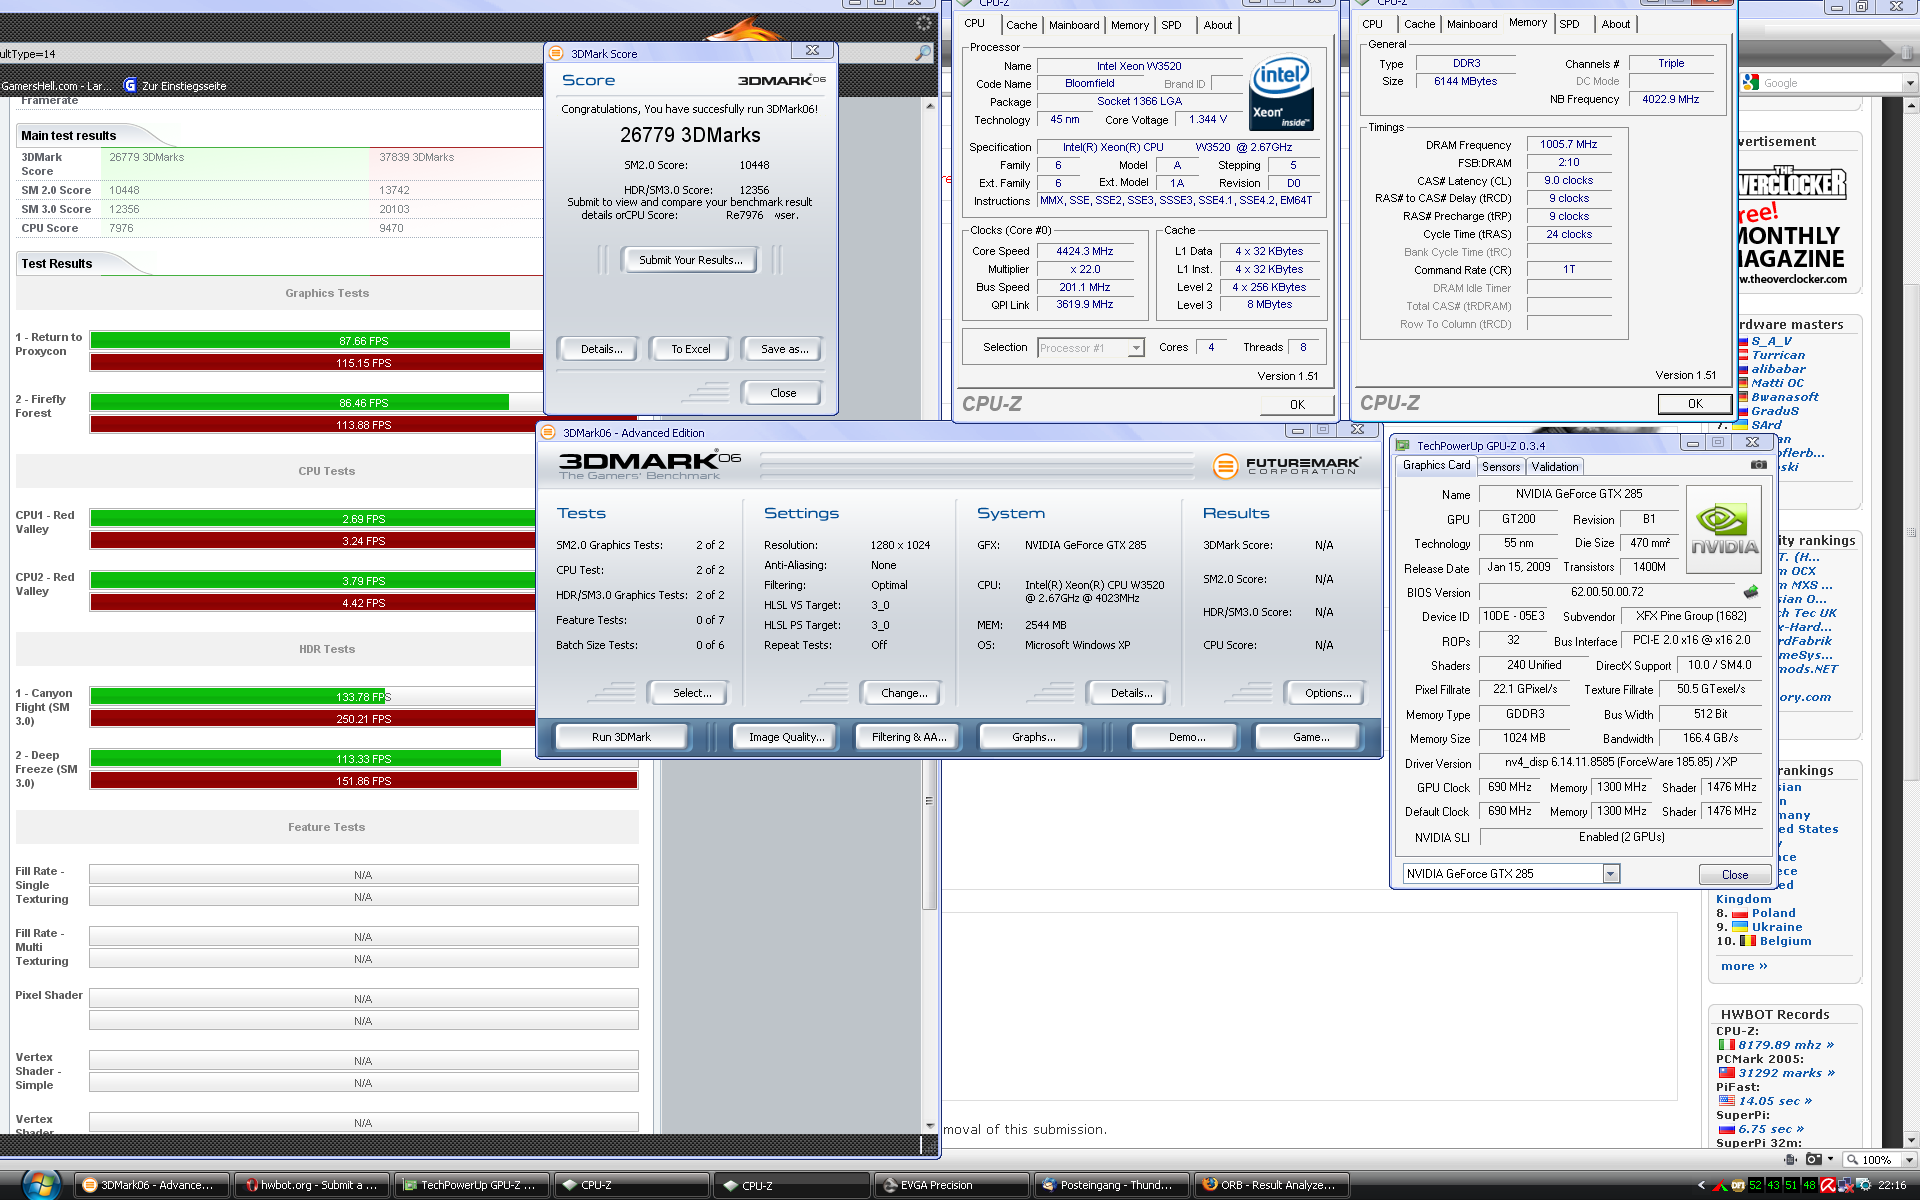
Task: Click the page zoom magnifier in status bar
Action: click(1853, 1159)
